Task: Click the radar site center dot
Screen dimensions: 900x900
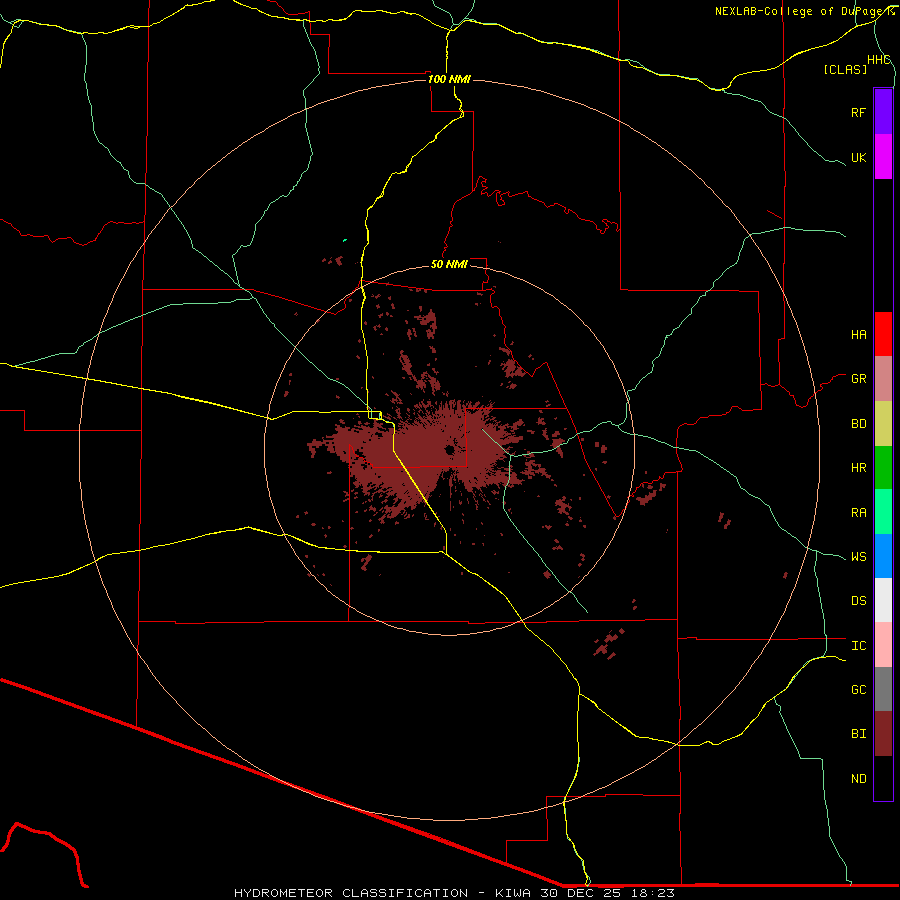Action: coord(449,450)
